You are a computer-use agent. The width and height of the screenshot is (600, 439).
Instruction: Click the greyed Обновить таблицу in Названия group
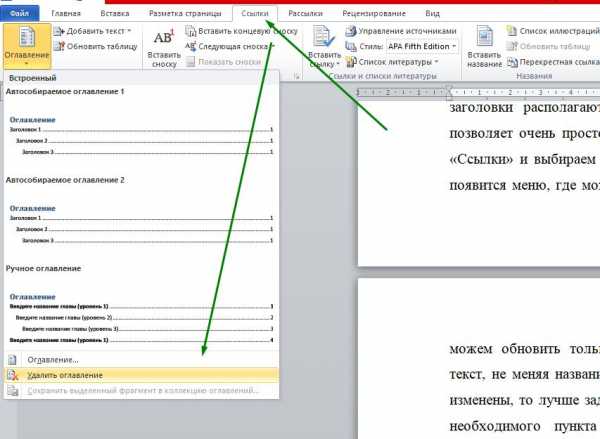point(548,46)
